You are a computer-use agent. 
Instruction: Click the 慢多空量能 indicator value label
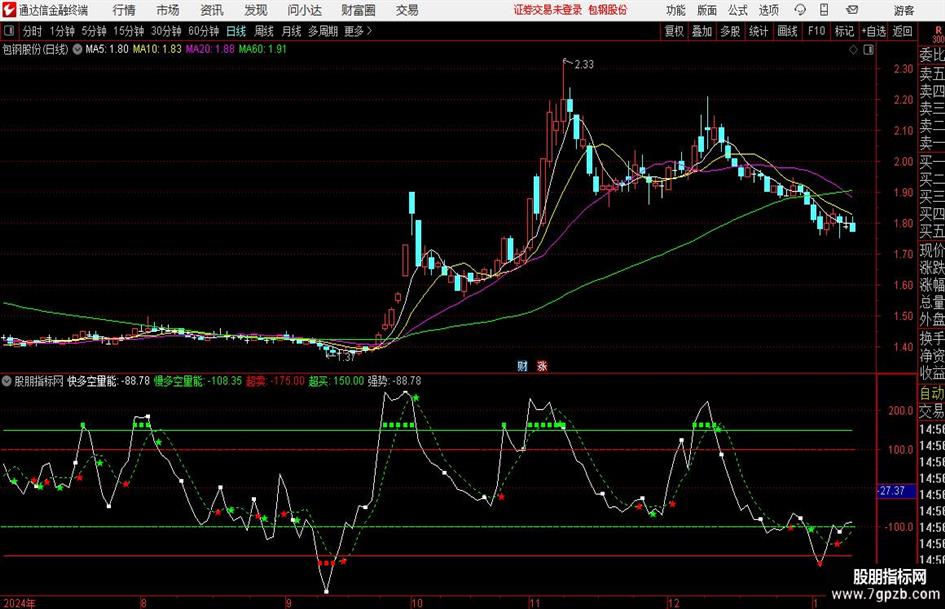click(x=198, y=381)
